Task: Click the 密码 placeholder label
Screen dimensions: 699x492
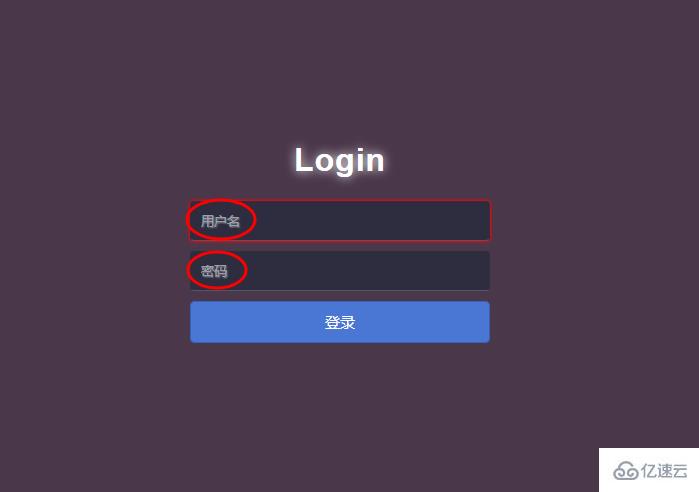Action: [x=214, y=271]
